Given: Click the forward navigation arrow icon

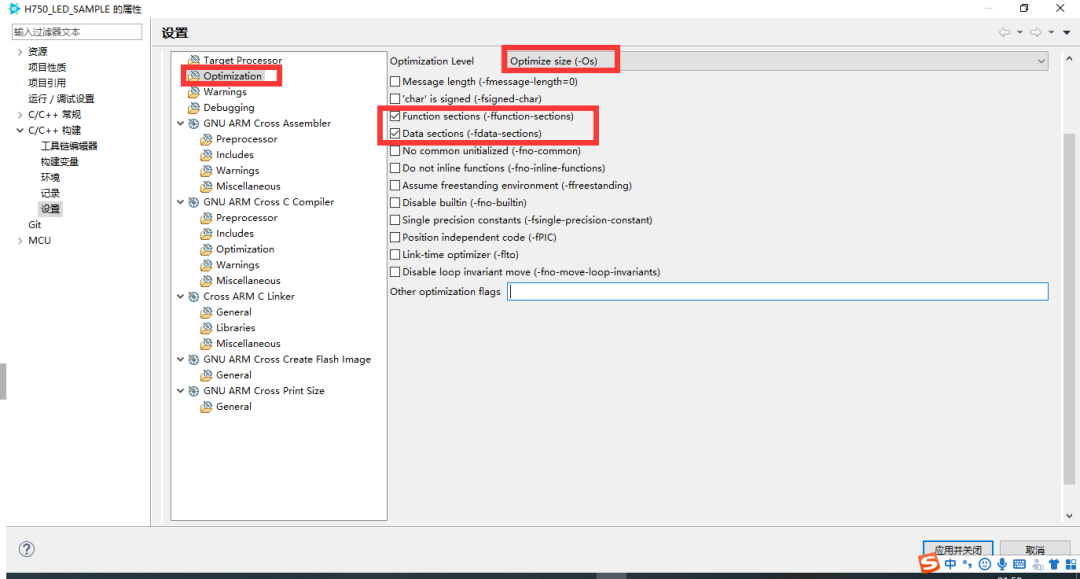Looking at the screenshot, I should point(1035,32).
